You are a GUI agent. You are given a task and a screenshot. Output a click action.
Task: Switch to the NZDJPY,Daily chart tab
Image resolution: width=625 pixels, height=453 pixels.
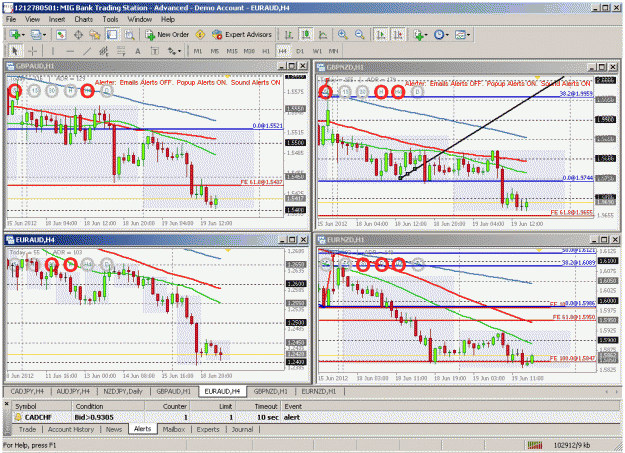click(x=122, y=391)
